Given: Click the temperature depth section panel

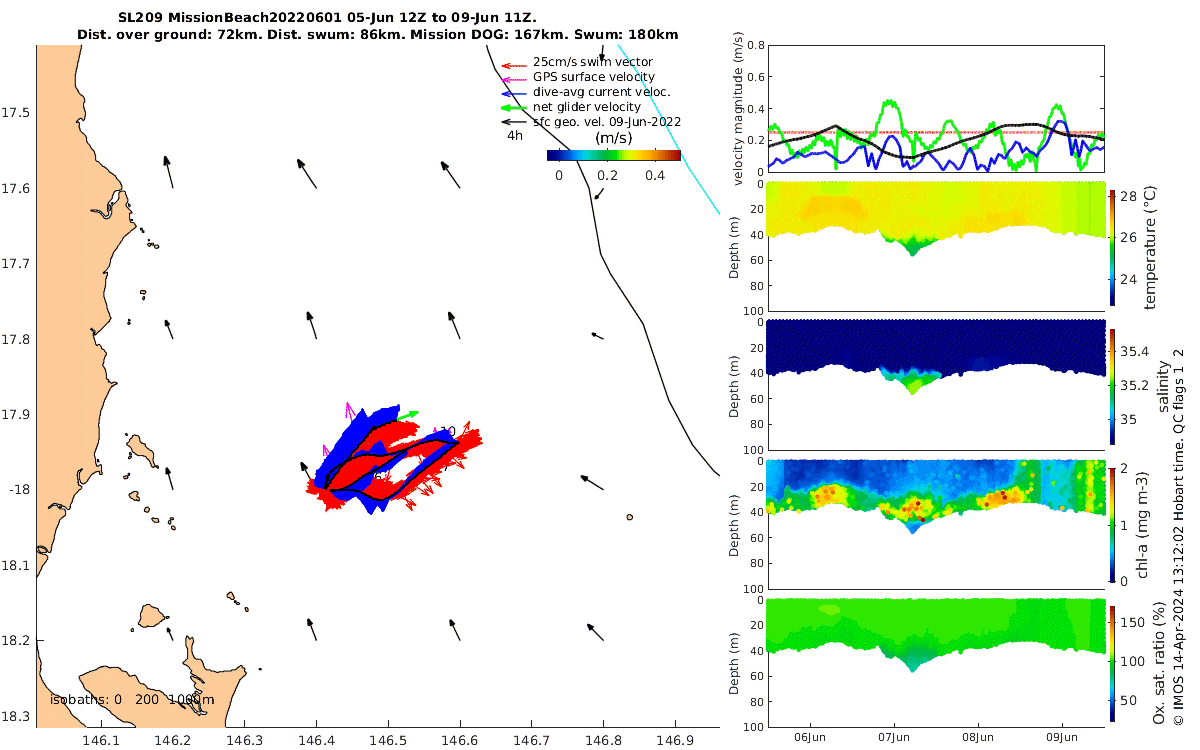Looking at the screenshot, I should pyautogui.click(x=935, y=247).
